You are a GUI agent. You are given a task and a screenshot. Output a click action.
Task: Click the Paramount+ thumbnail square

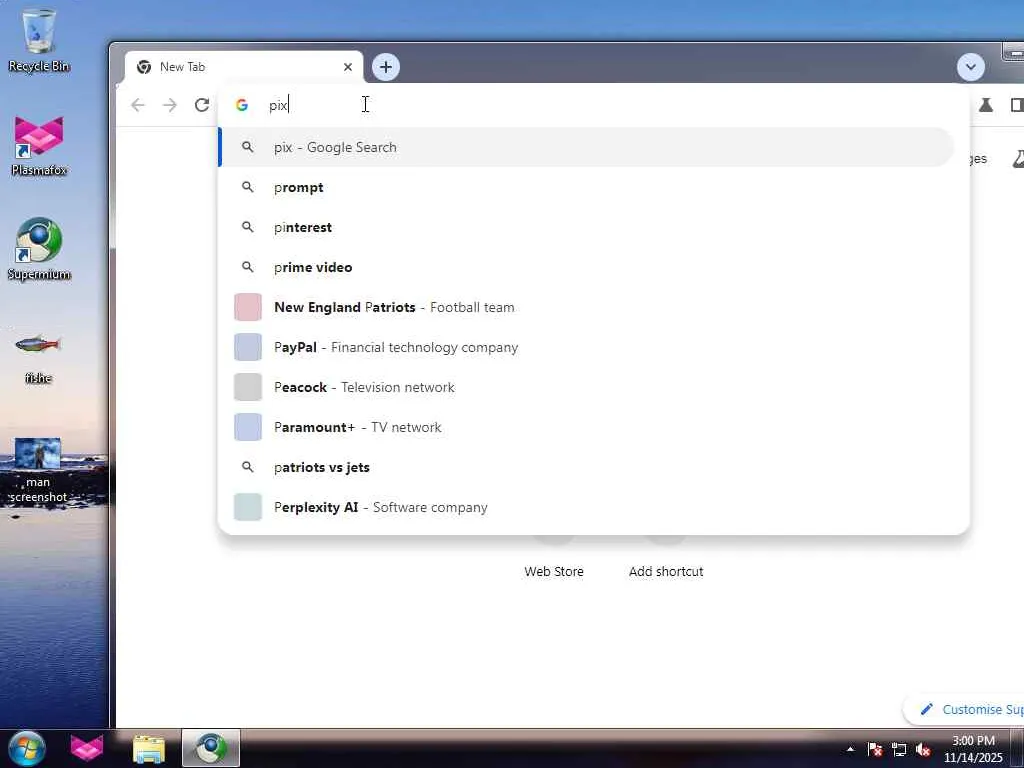coord(248,427)
